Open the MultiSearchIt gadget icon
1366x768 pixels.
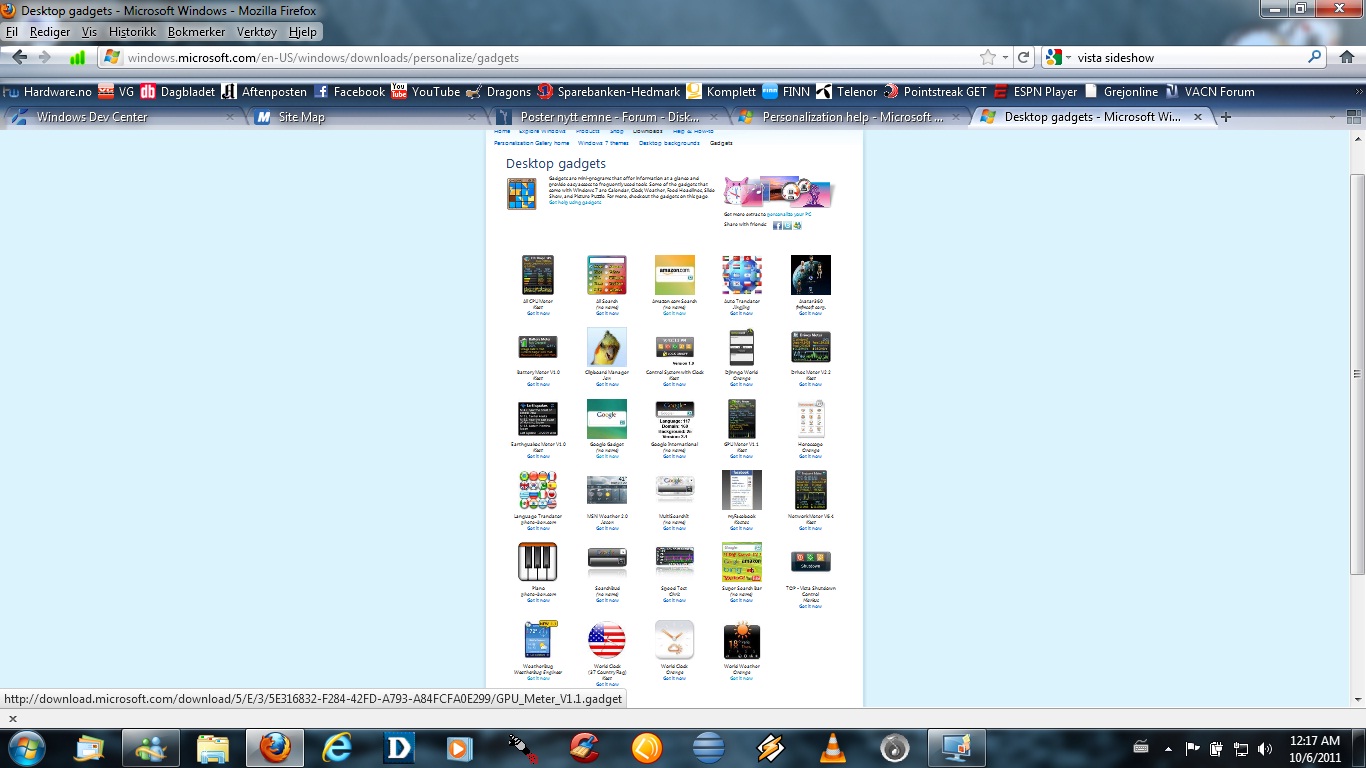click(x=675, y=487)
